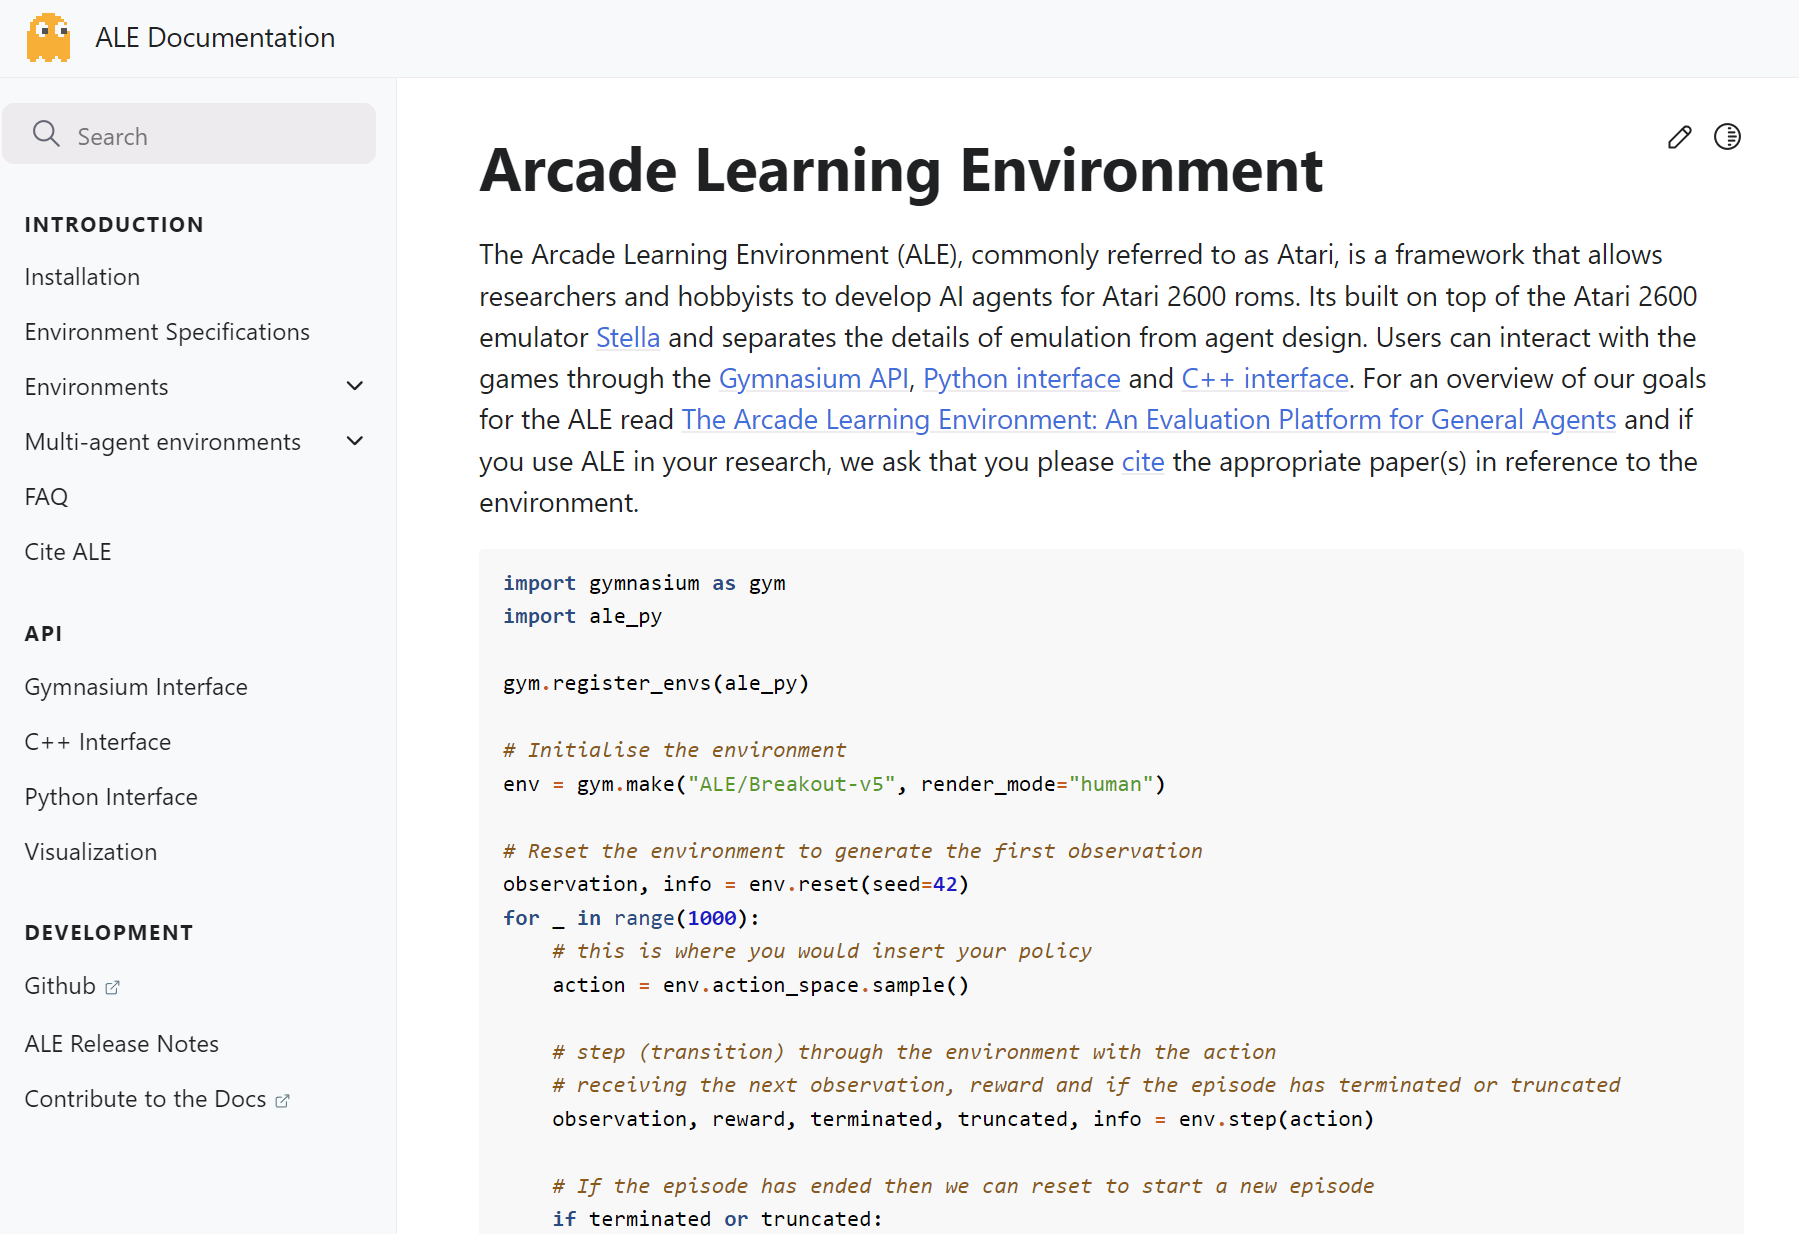Click the Arcade Learning Environment heading
The image size is (1799, 1234).
tap(901, 170)
